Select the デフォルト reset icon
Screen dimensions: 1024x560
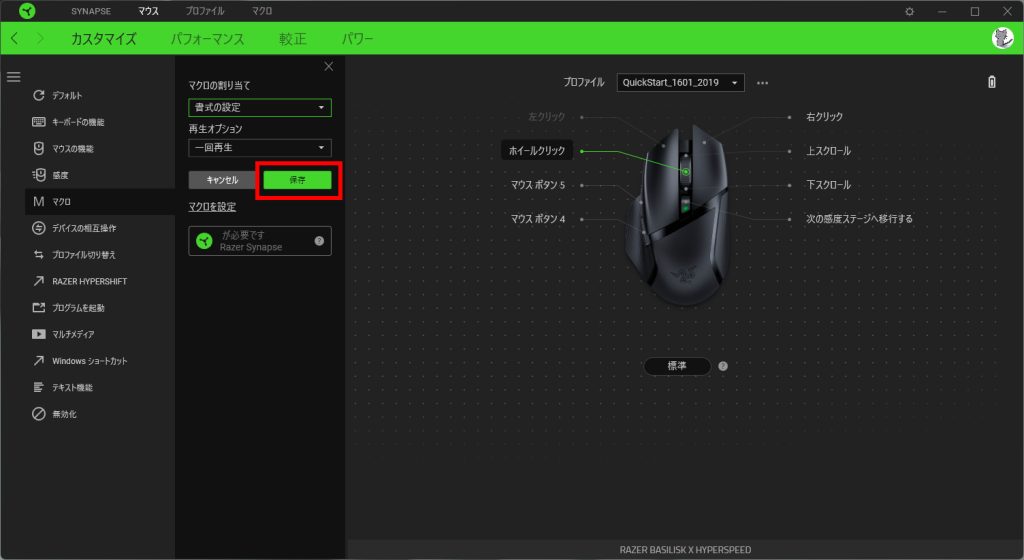pyautogui.click(x=39, y=95)
